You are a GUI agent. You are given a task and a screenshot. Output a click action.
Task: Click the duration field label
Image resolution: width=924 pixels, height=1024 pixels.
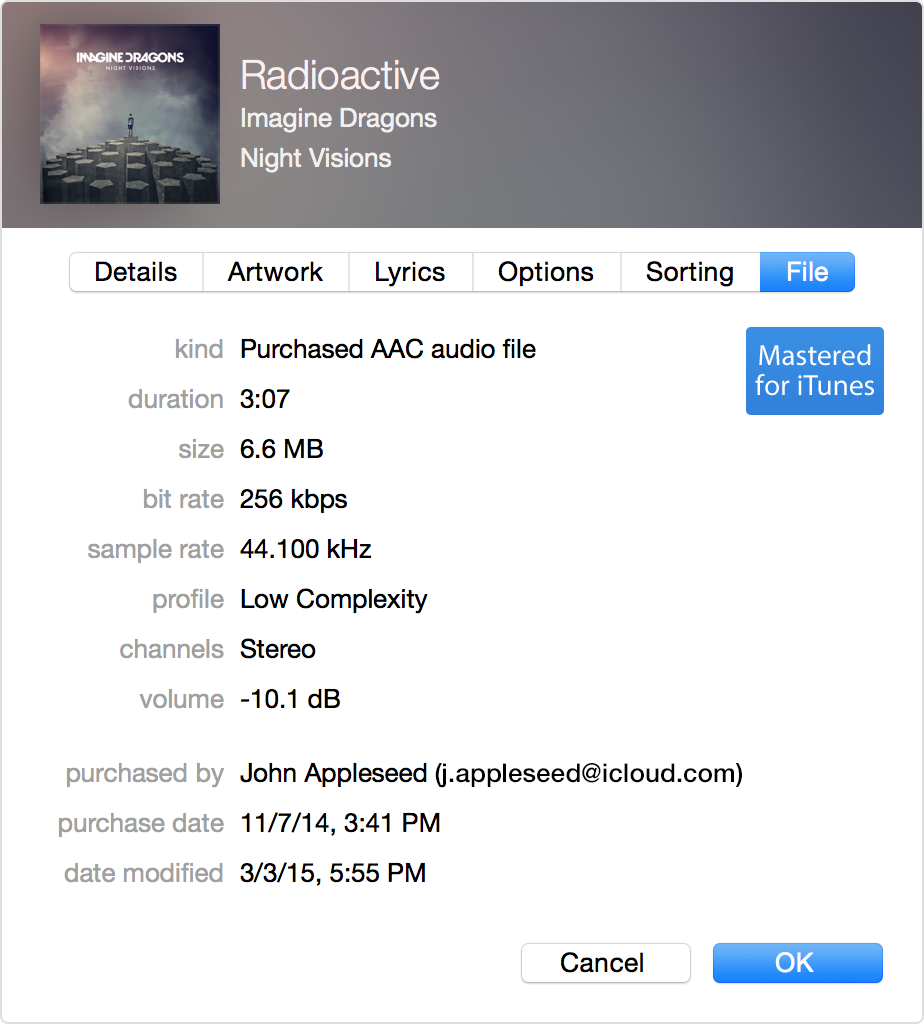click(176, 399)
